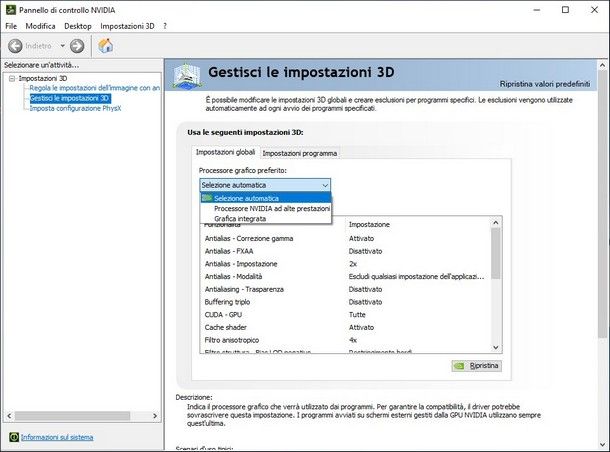The width and height of the screenshot is (610, 452).
Task: Click the main page scroll up arrow
Action: pyautogui.click(x=603, y=65)
